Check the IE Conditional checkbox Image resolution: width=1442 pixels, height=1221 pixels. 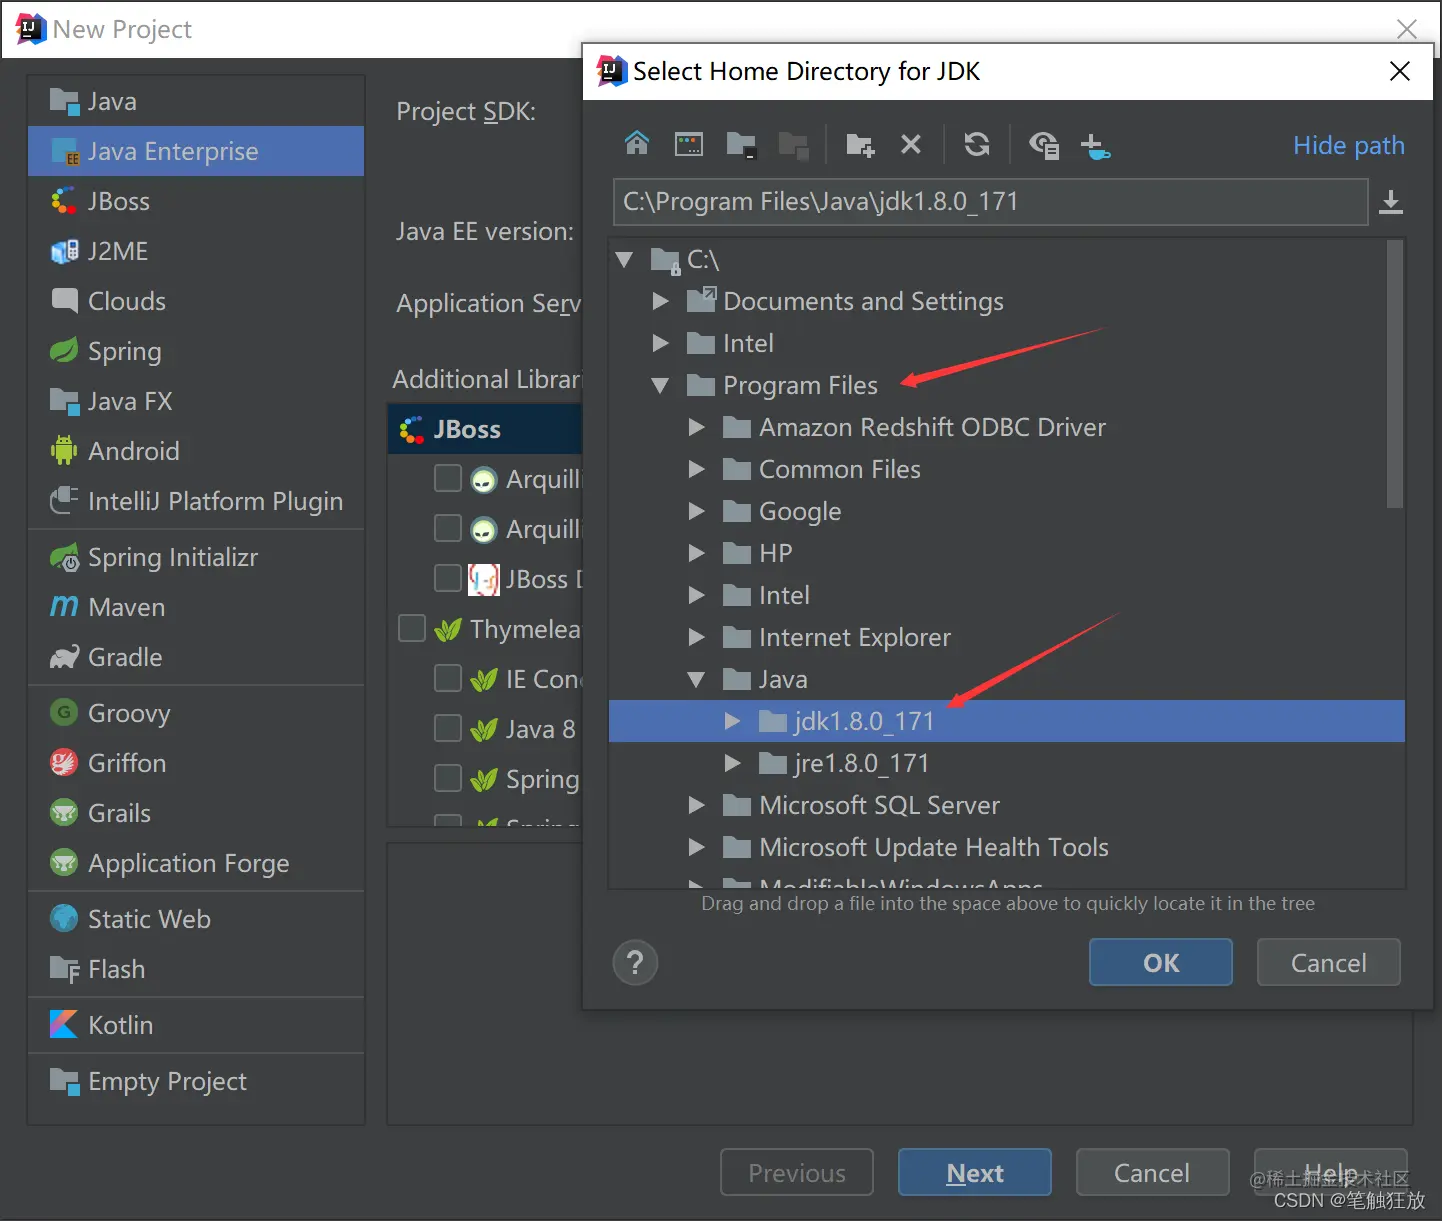[448, 678]
